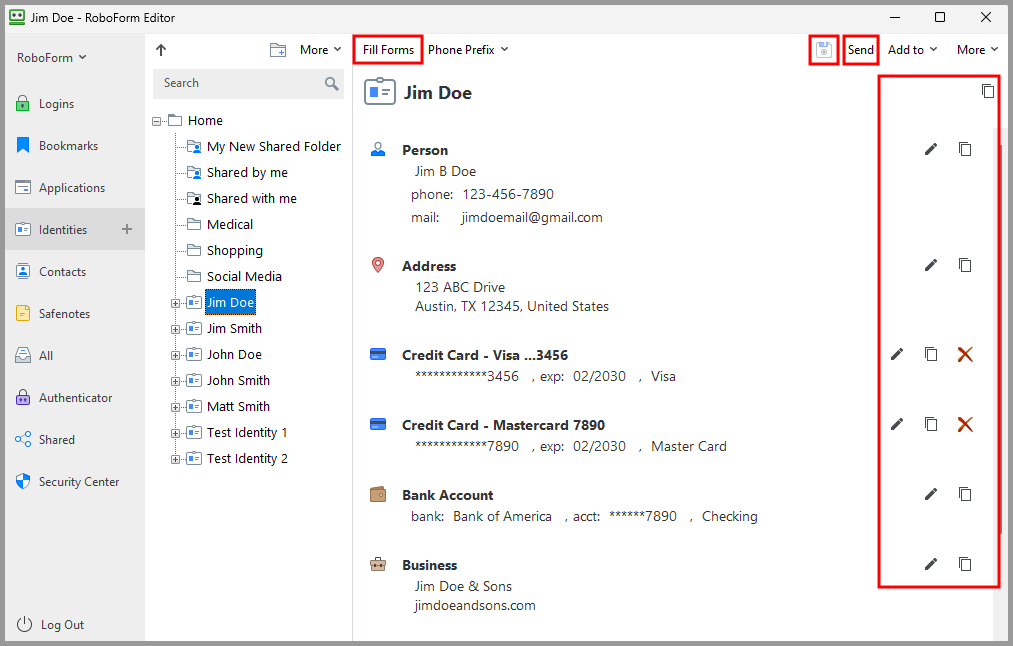Screen dimensions: 1013x646
Task: Expand Jim Doe tree node
Action: click(175, 303)
